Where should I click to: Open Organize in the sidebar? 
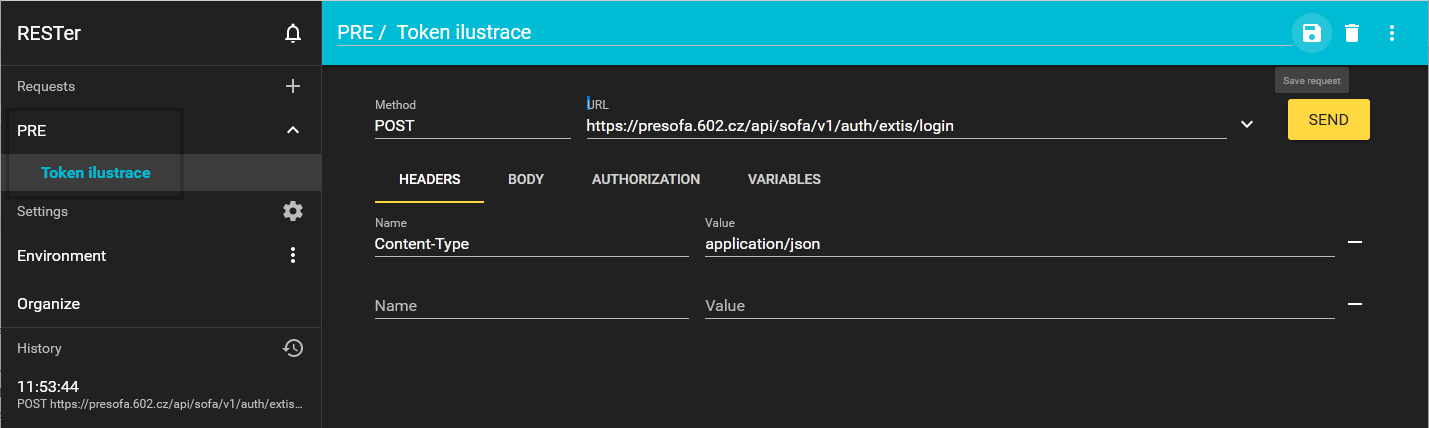pos(48,303)
